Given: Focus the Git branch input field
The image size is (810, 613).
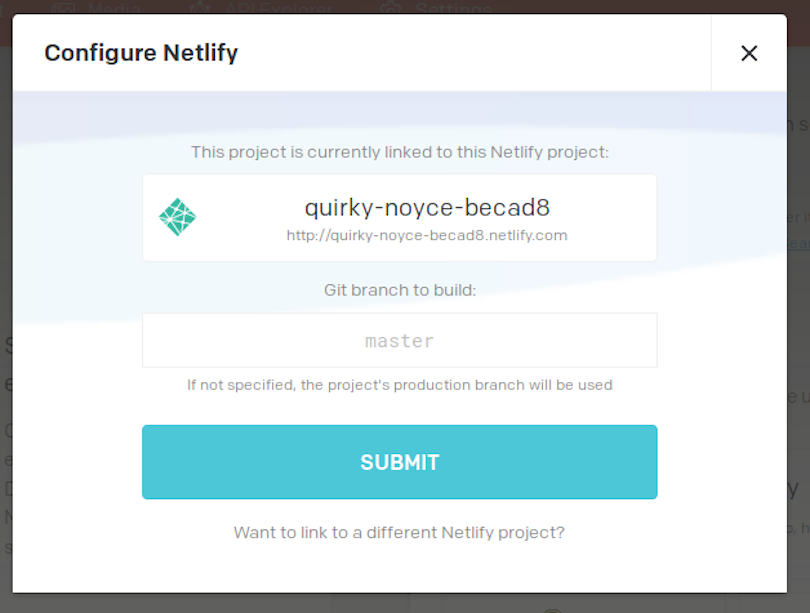Looking at the screenshot, I should [399, 340].
